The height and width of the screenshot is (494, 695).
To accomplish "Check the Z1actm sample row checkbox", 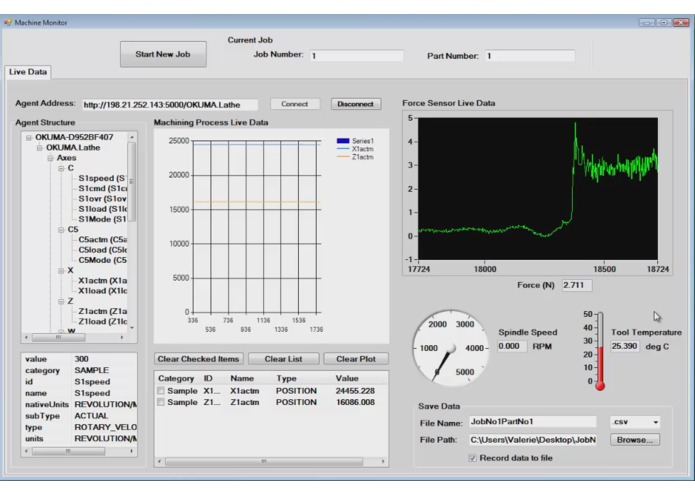I will [x=161, y=402].
